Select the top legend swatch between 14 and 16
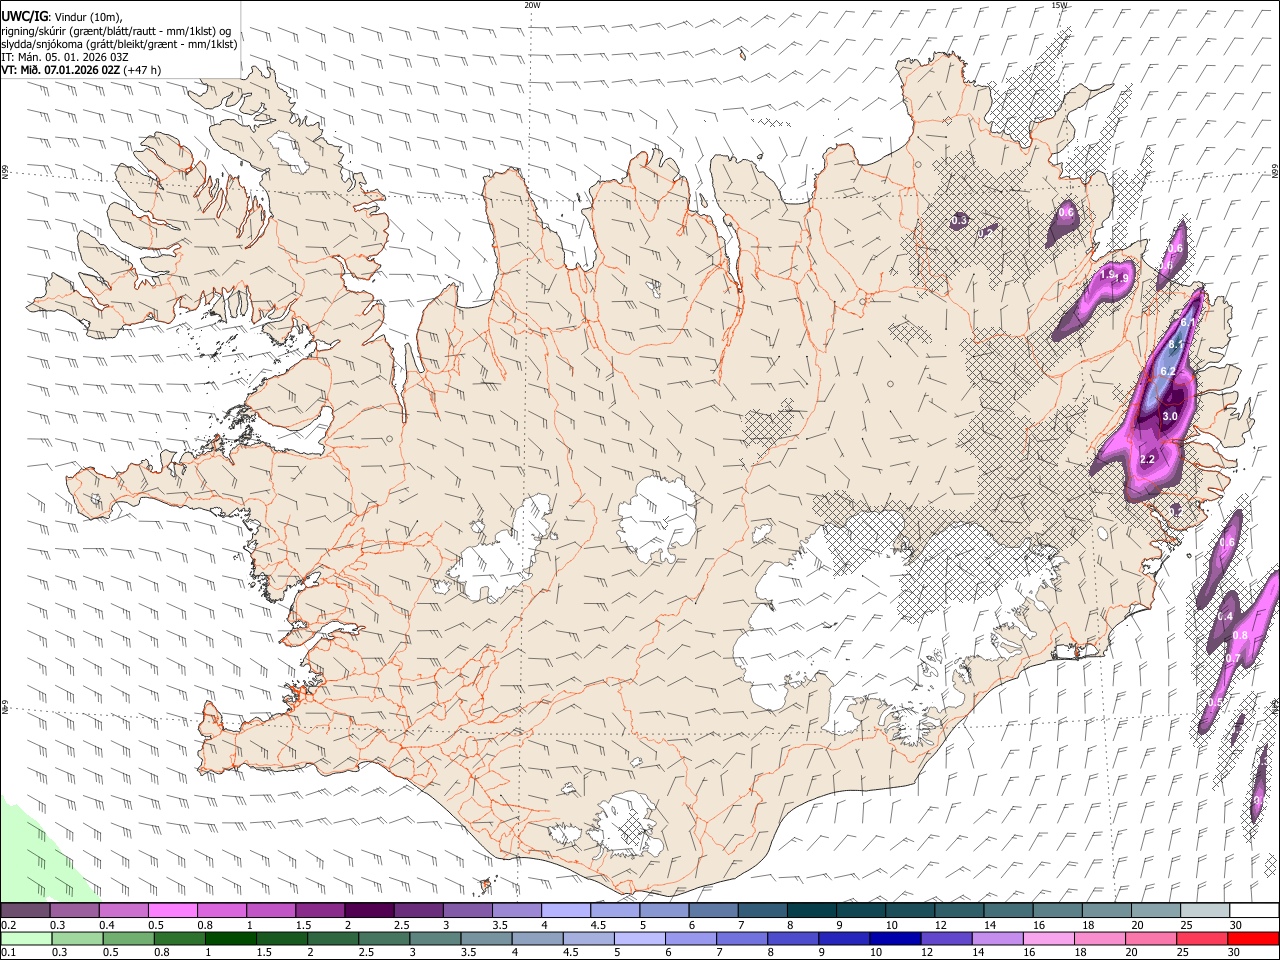Viewport: 1280px width, 960px height. [x=1008, y=910]
